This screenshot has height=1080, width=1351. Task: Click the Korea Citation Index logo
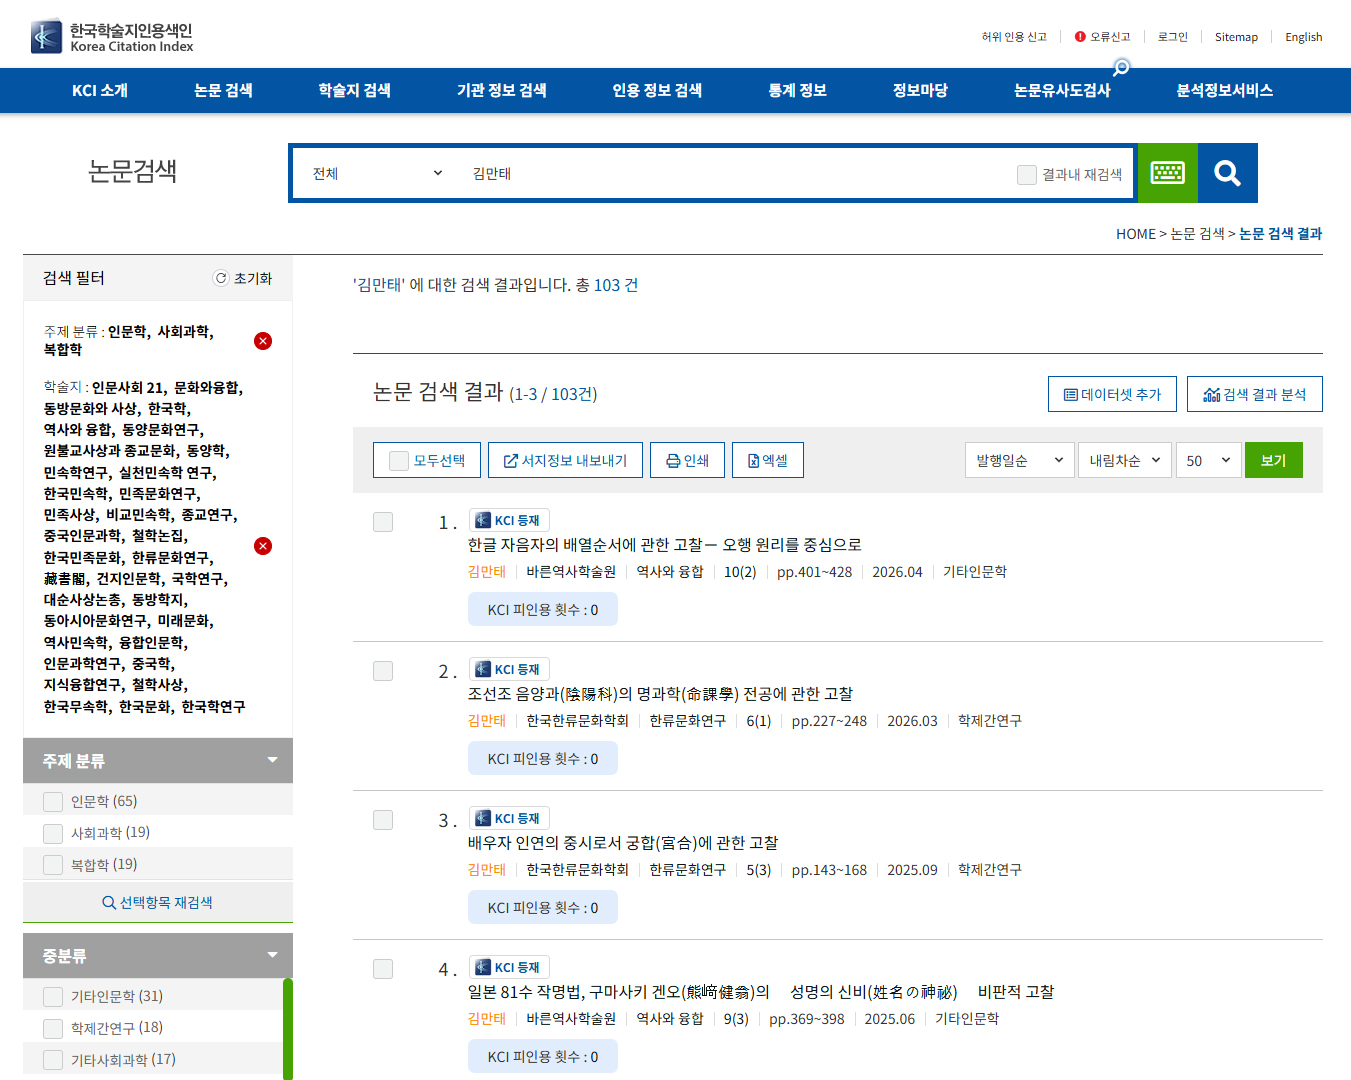tap(112, 37)
